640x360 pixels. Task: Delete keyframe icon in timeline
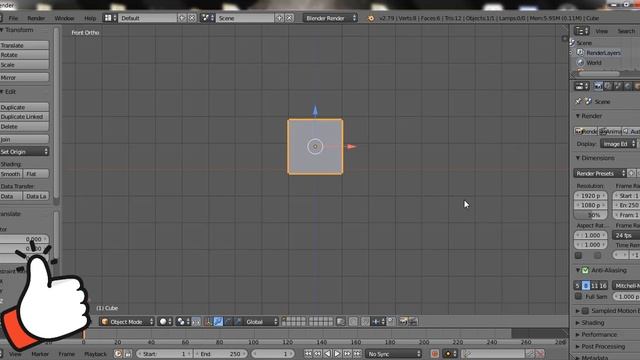(x=540, y=354)
